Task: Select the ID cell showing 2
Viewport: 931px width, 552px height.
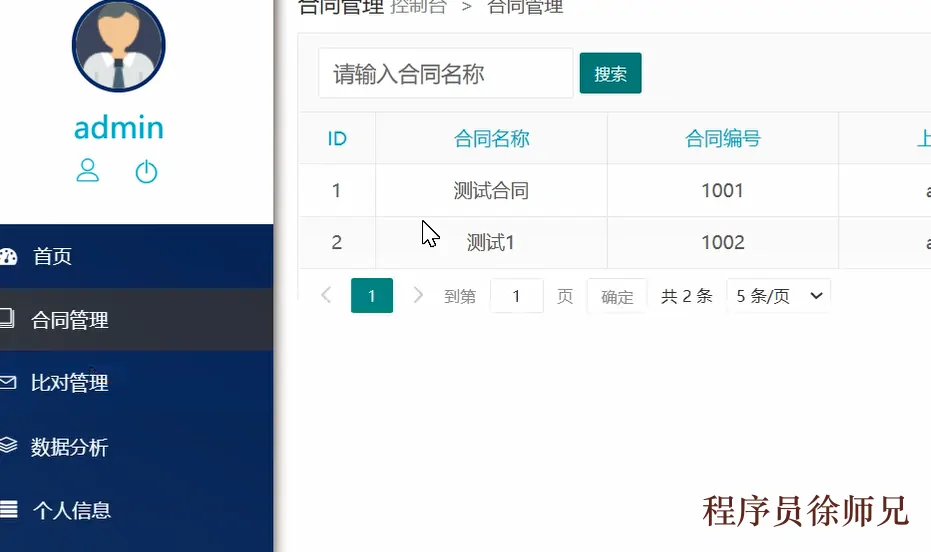Action: tap(337, 242)
